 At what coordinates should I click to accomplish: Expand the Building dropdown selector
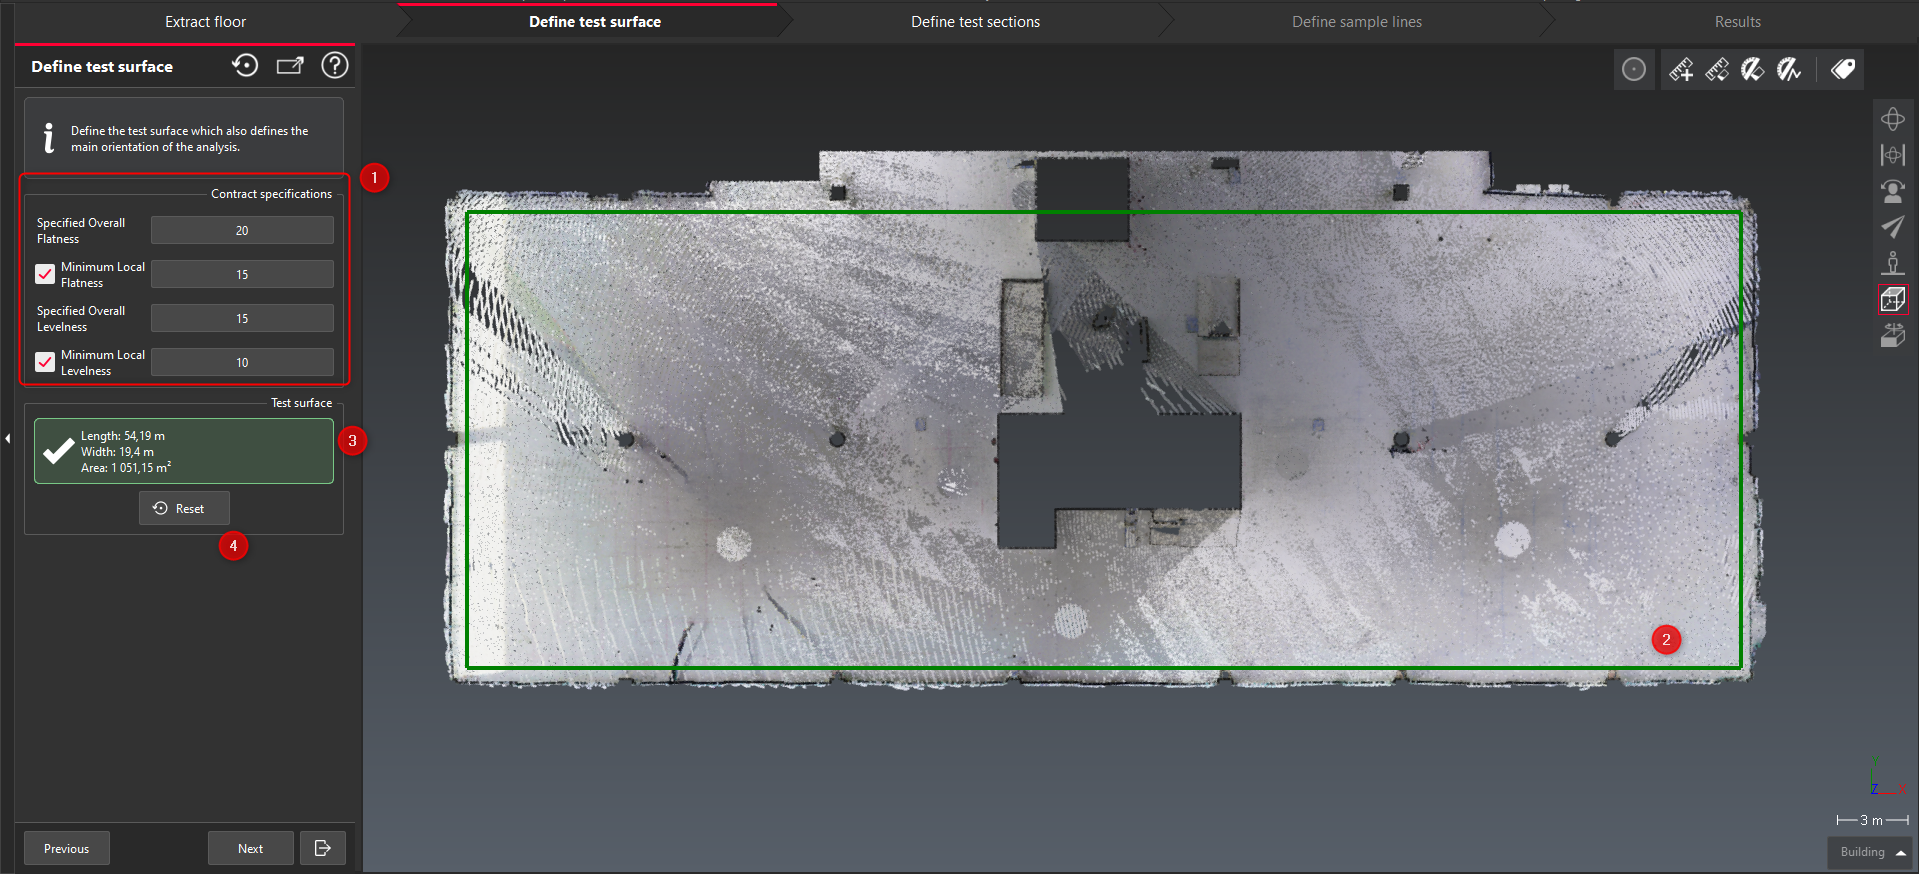1871,852
